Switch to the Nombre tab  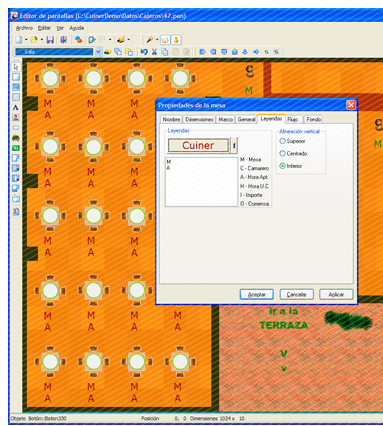tap(171, 119)
